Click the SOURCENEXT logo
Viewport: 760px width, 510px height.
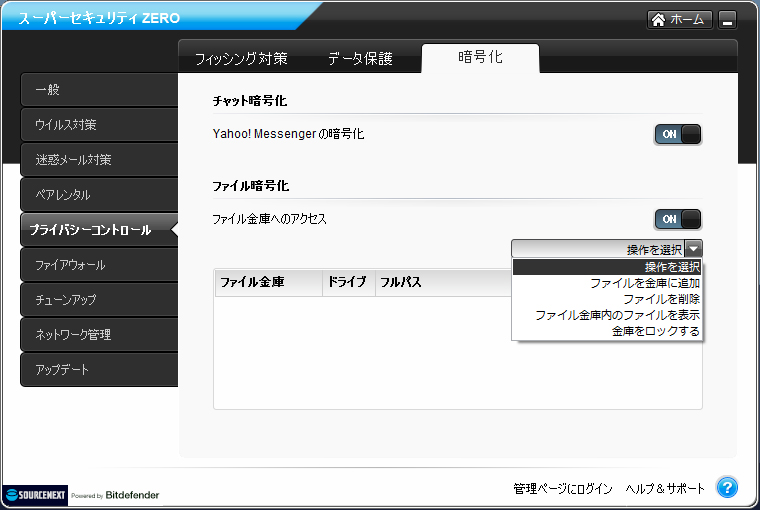pyautogui.click(x=36, y=495)
